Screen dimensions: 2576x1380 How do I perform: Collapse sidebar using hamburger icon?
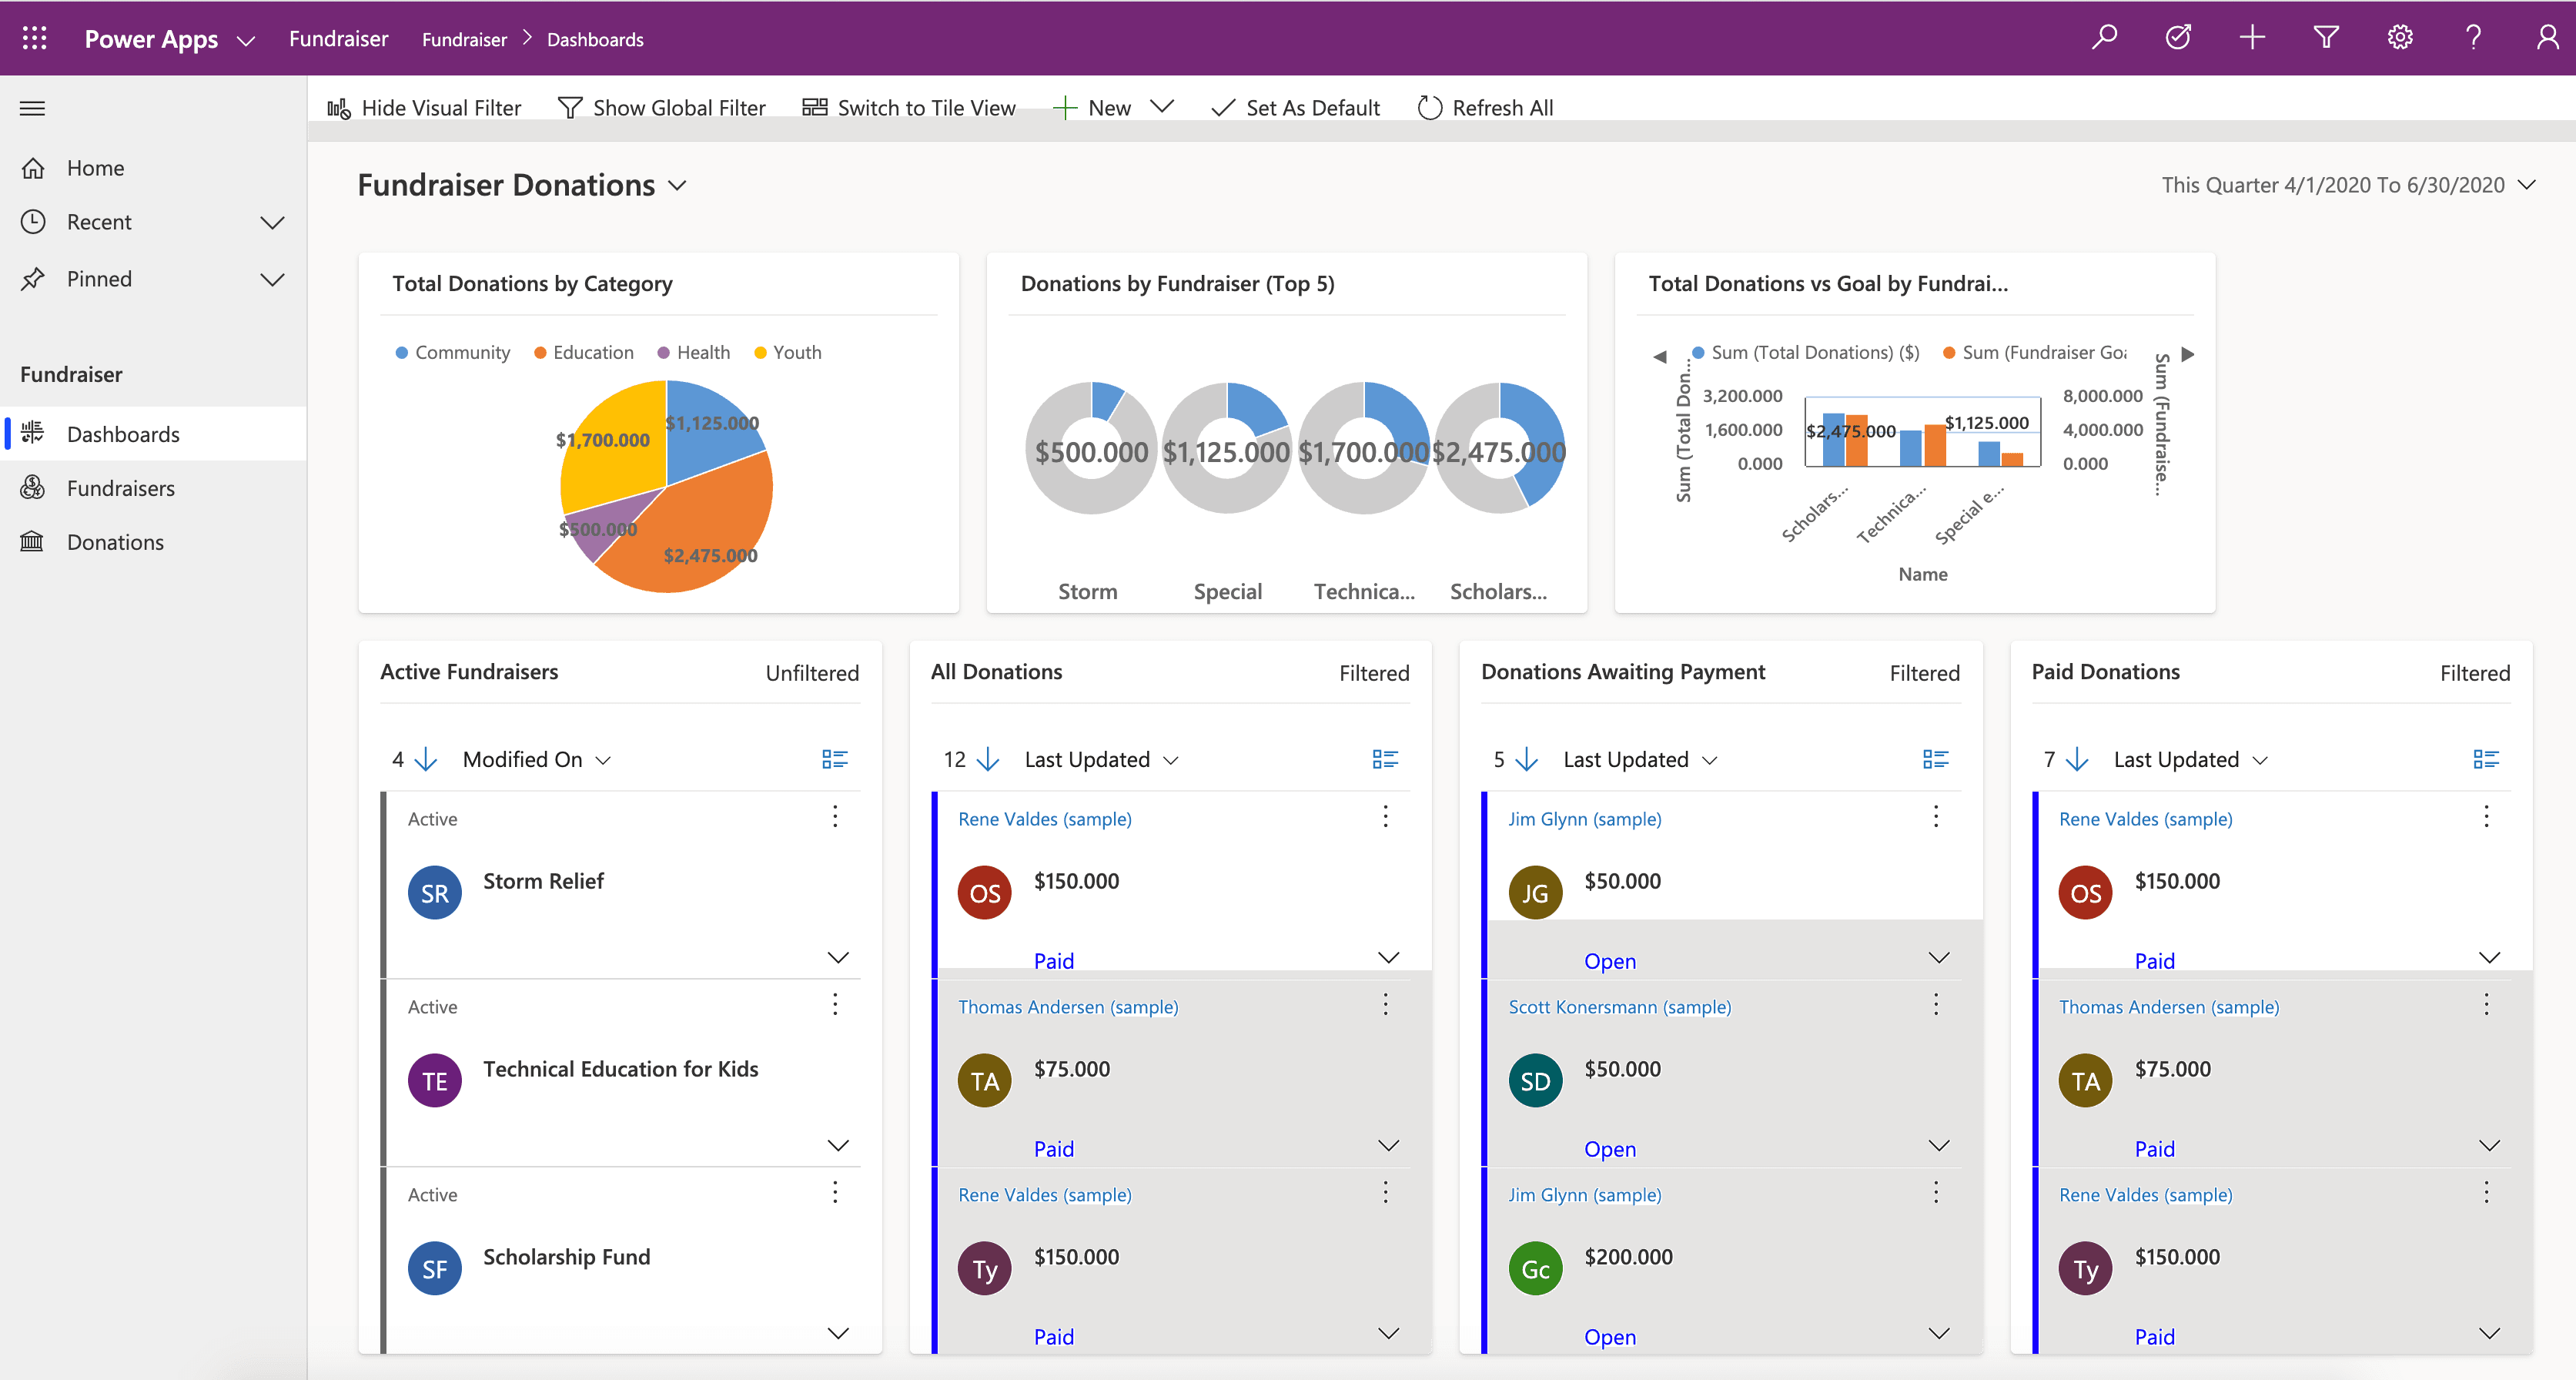point(32,108)
